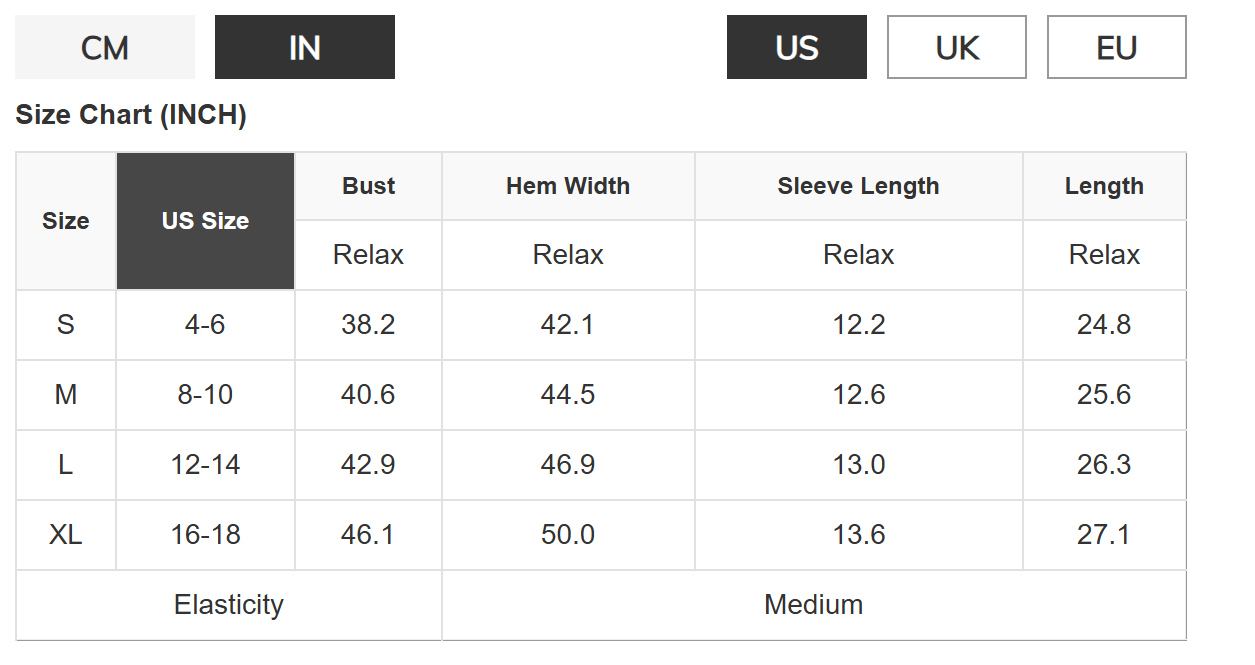Click the Sleeve Length column header
Screen dimensions: 1255x665
pyautogui.click(x=858, y=186)
